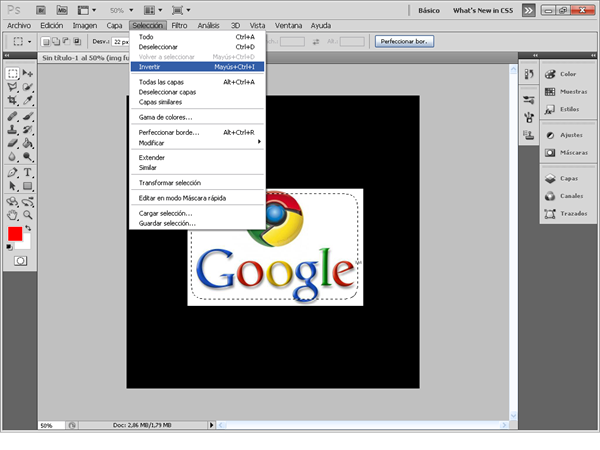Launch Bridge from the top bar

(x=42, y=8)
